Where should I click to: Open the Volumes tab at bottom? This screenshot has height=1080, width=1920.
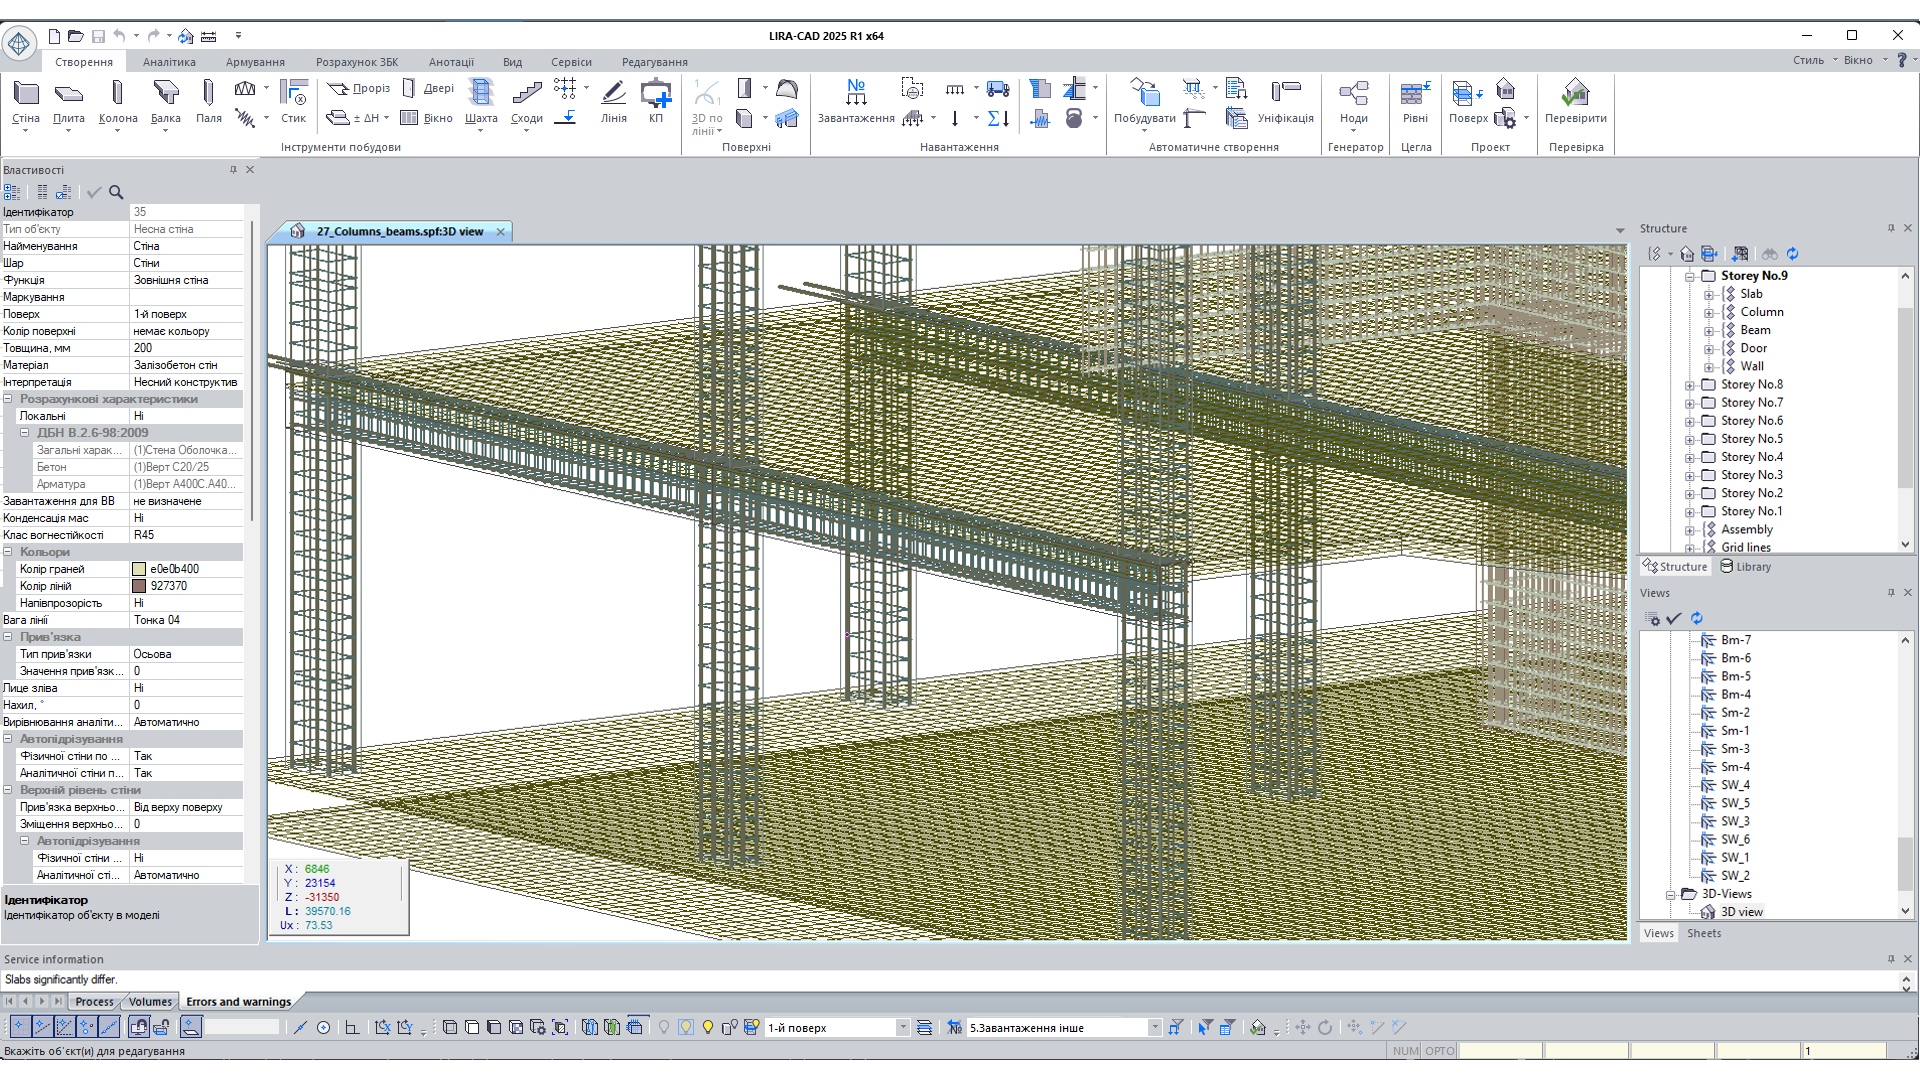(150, 1001)
